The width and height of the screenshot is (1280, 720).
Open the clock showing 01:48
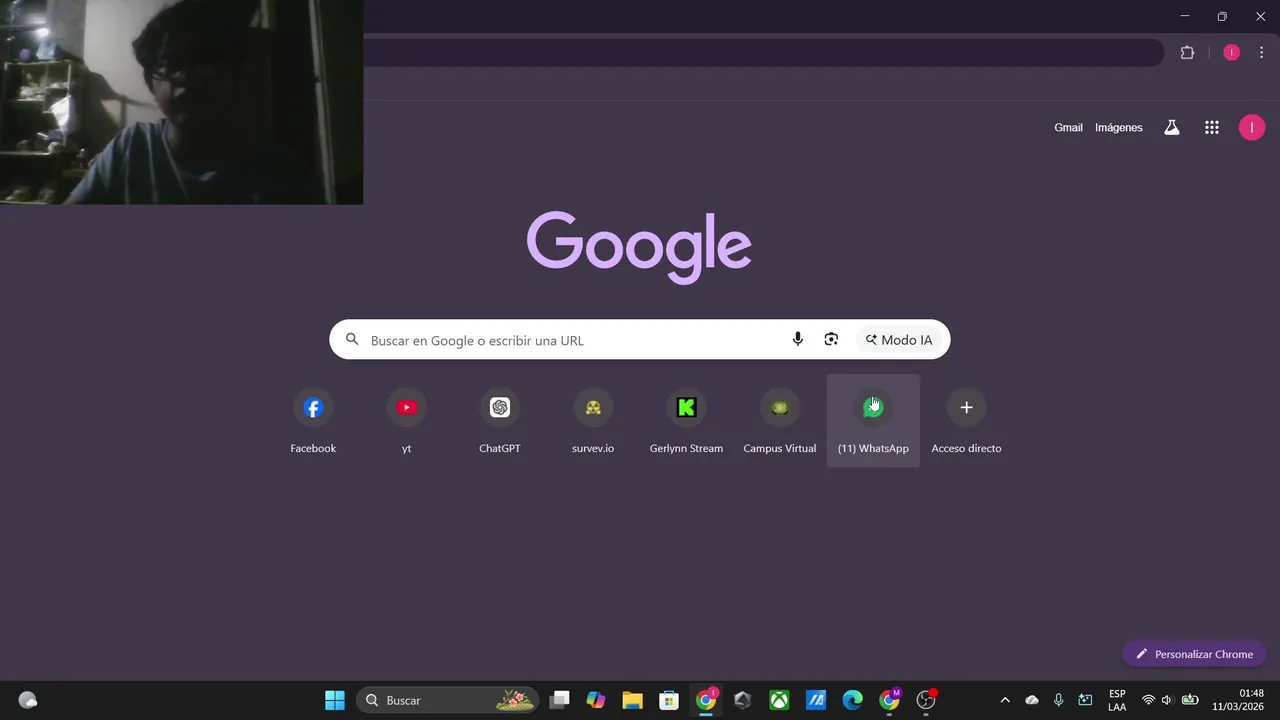tap(1238, 700)
